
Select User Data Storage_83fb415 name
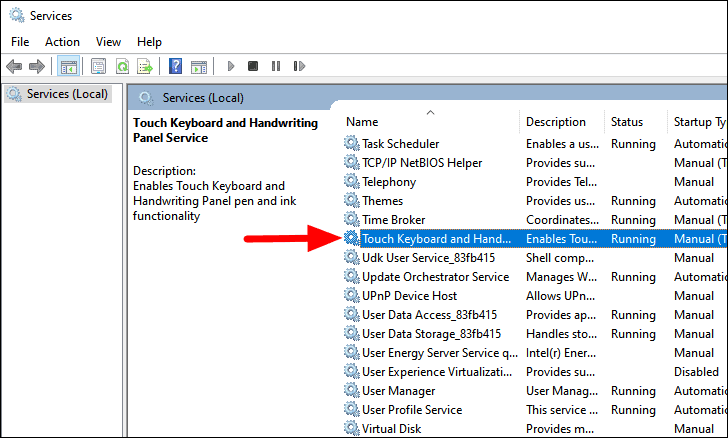(431, 334)
